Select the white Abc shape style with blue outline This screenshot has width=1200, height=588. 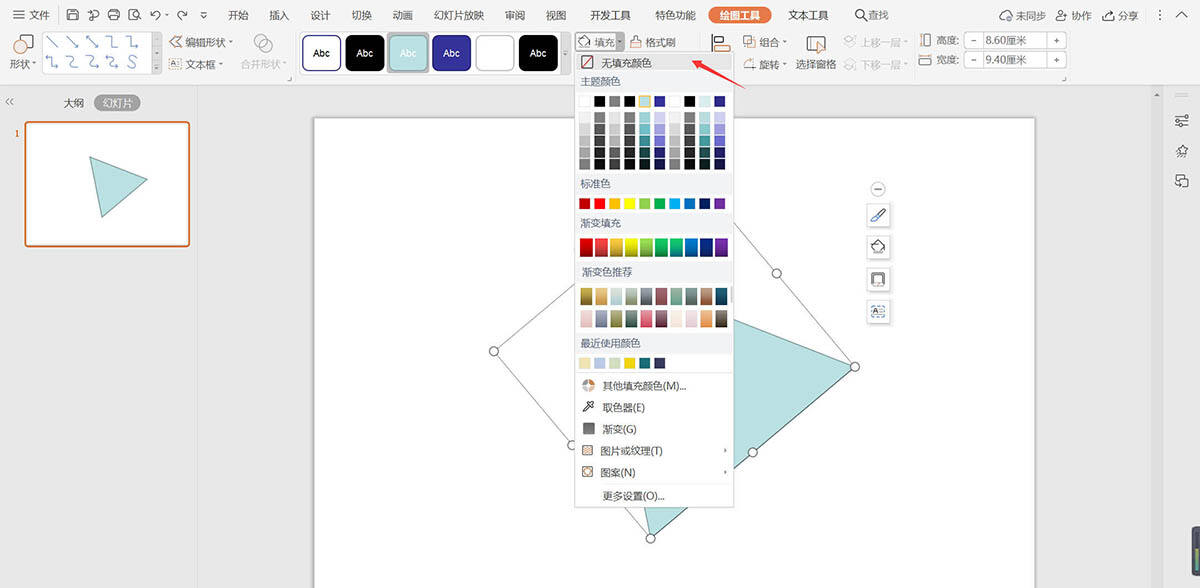(x=321, y=53)
